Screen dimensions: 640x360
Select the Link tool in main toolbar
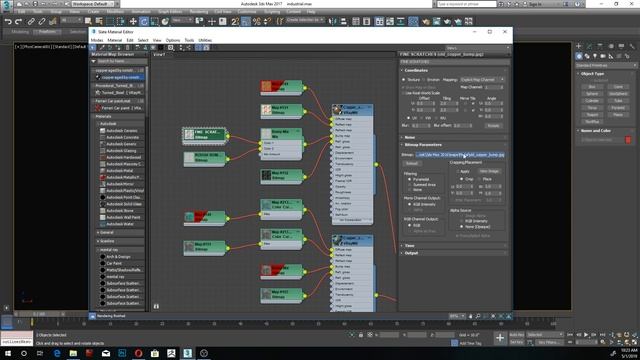[31, 21]
